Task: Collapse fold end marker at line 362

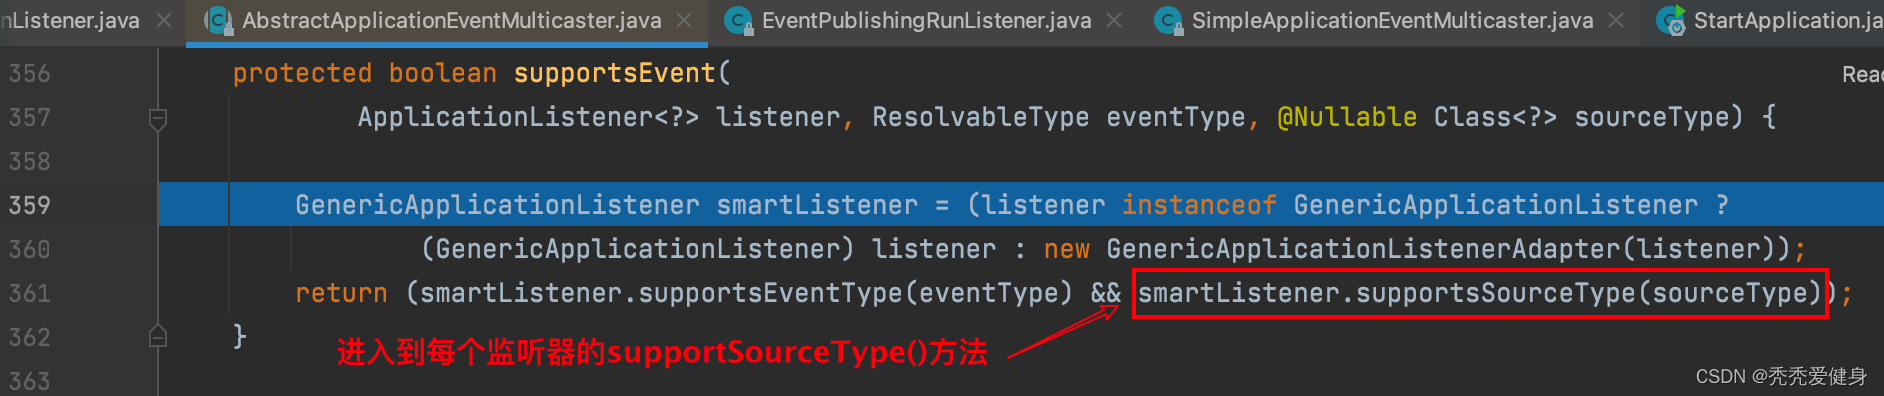Action: click(x=158, y=336)
